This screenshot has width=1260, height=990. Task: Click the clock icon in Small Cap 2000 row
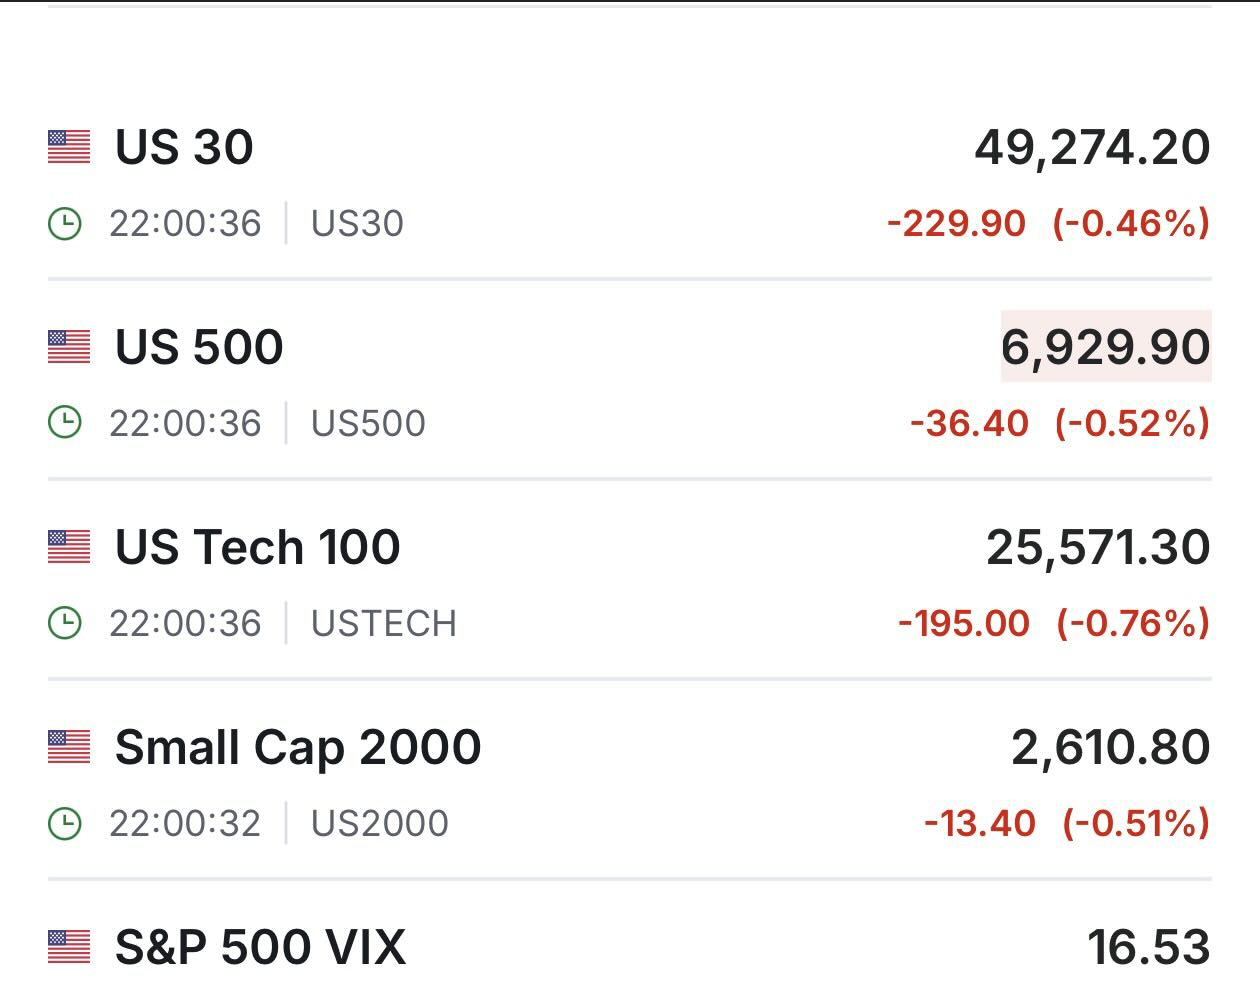[x=65, y=823]
